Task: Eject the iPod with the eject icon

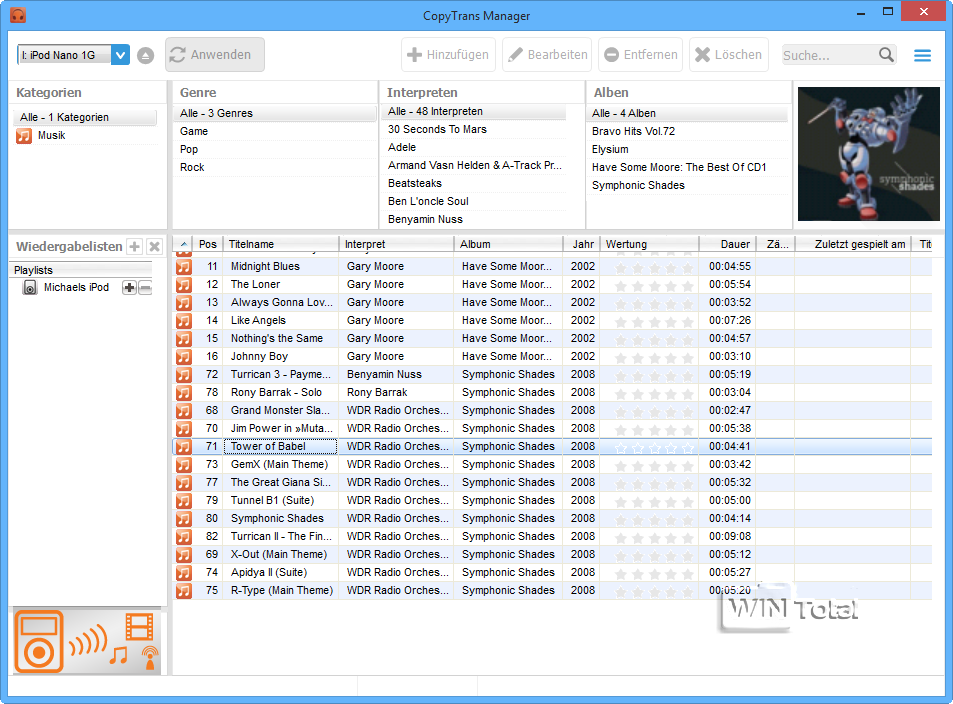Action: [146, 55]
